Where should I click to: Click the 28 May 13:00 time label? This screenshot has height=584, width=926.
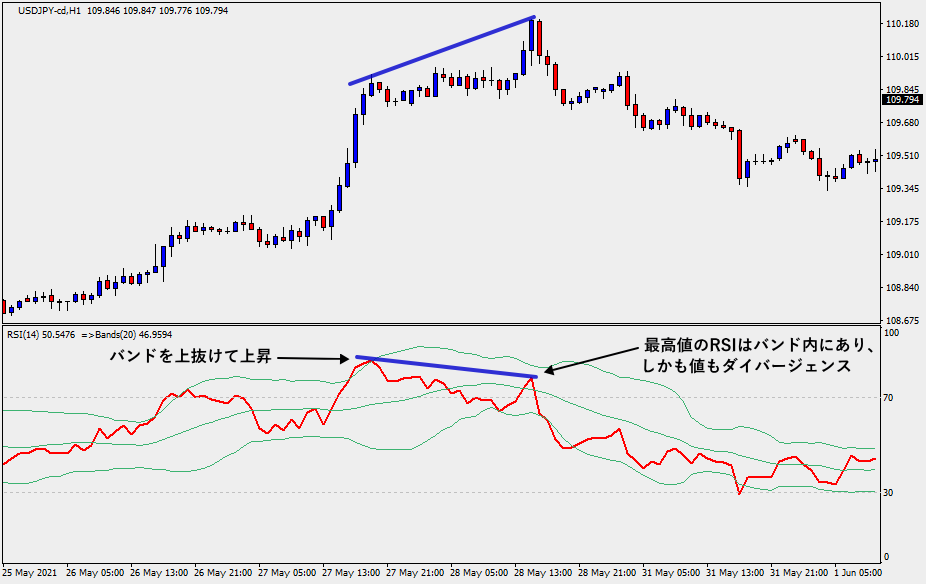(x=541, y=574)
